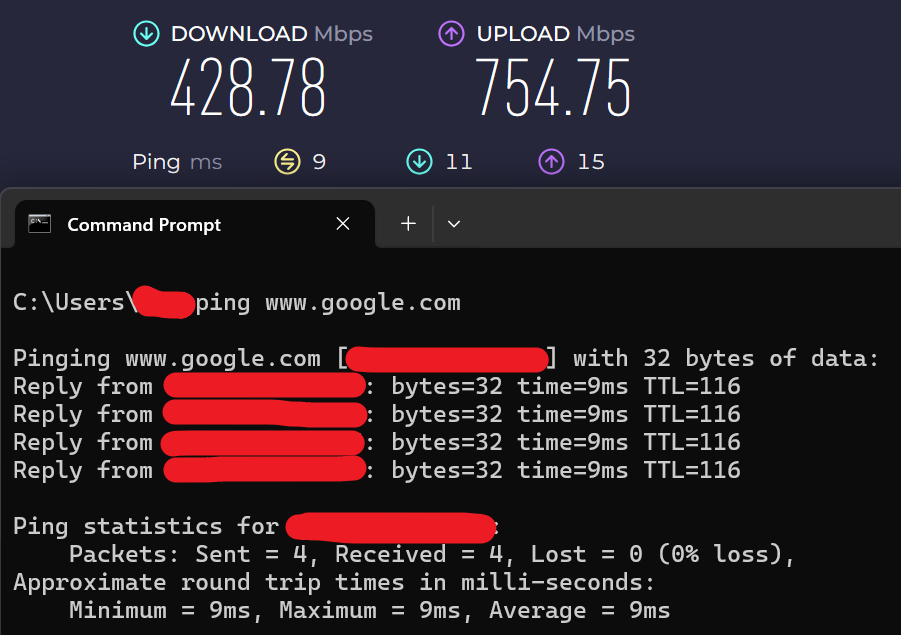Click the Ping ms label

(177, 162)
